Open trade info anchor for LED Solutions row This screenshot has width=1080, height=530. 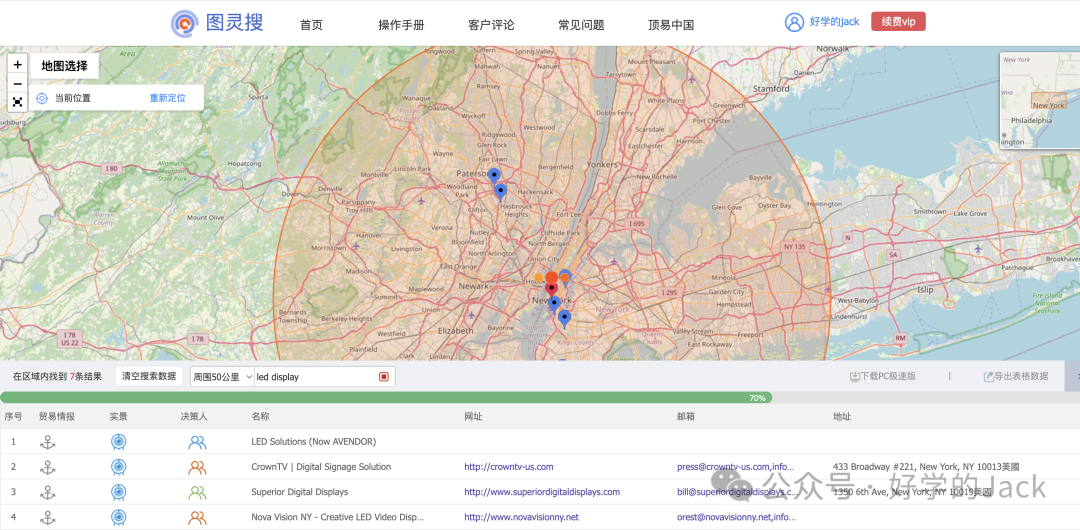click(48, 442)
